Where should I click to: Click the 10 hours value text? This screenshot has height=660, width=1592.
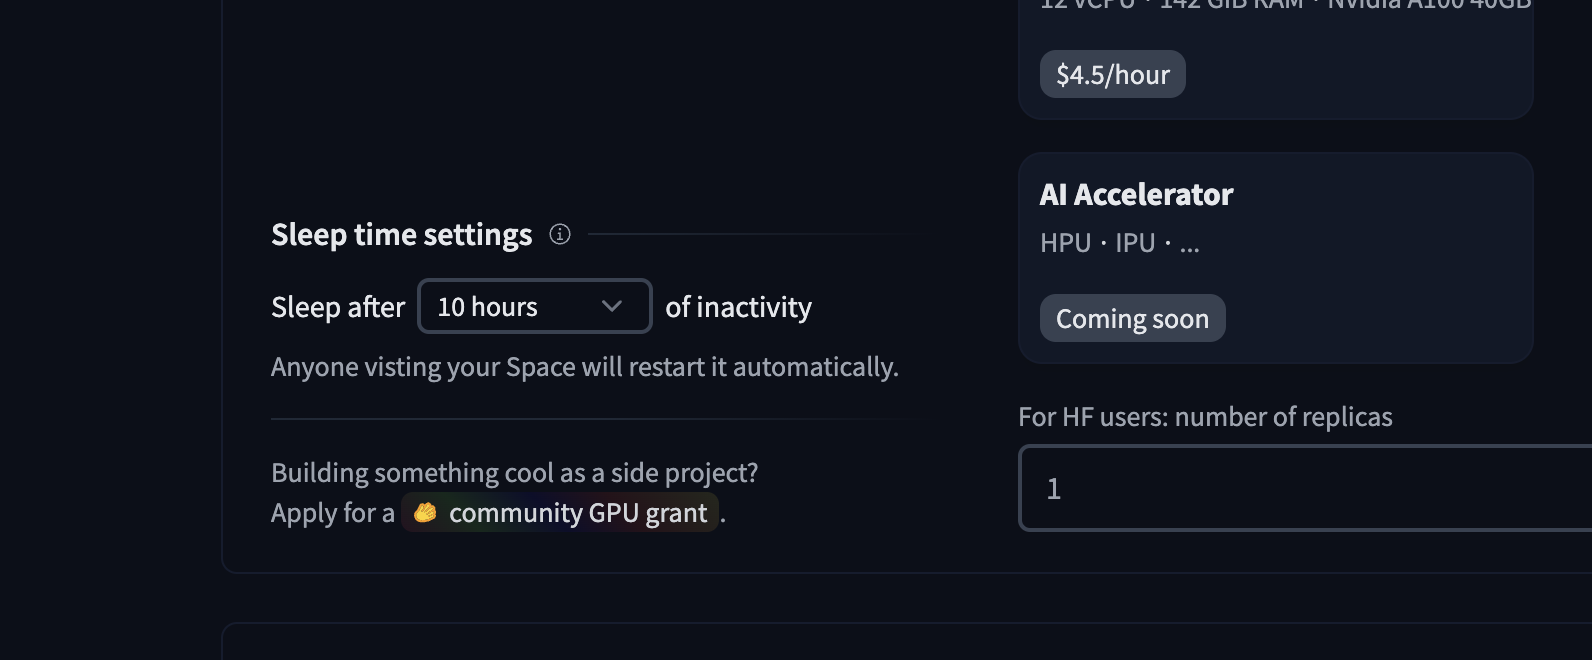coord(487,307)
